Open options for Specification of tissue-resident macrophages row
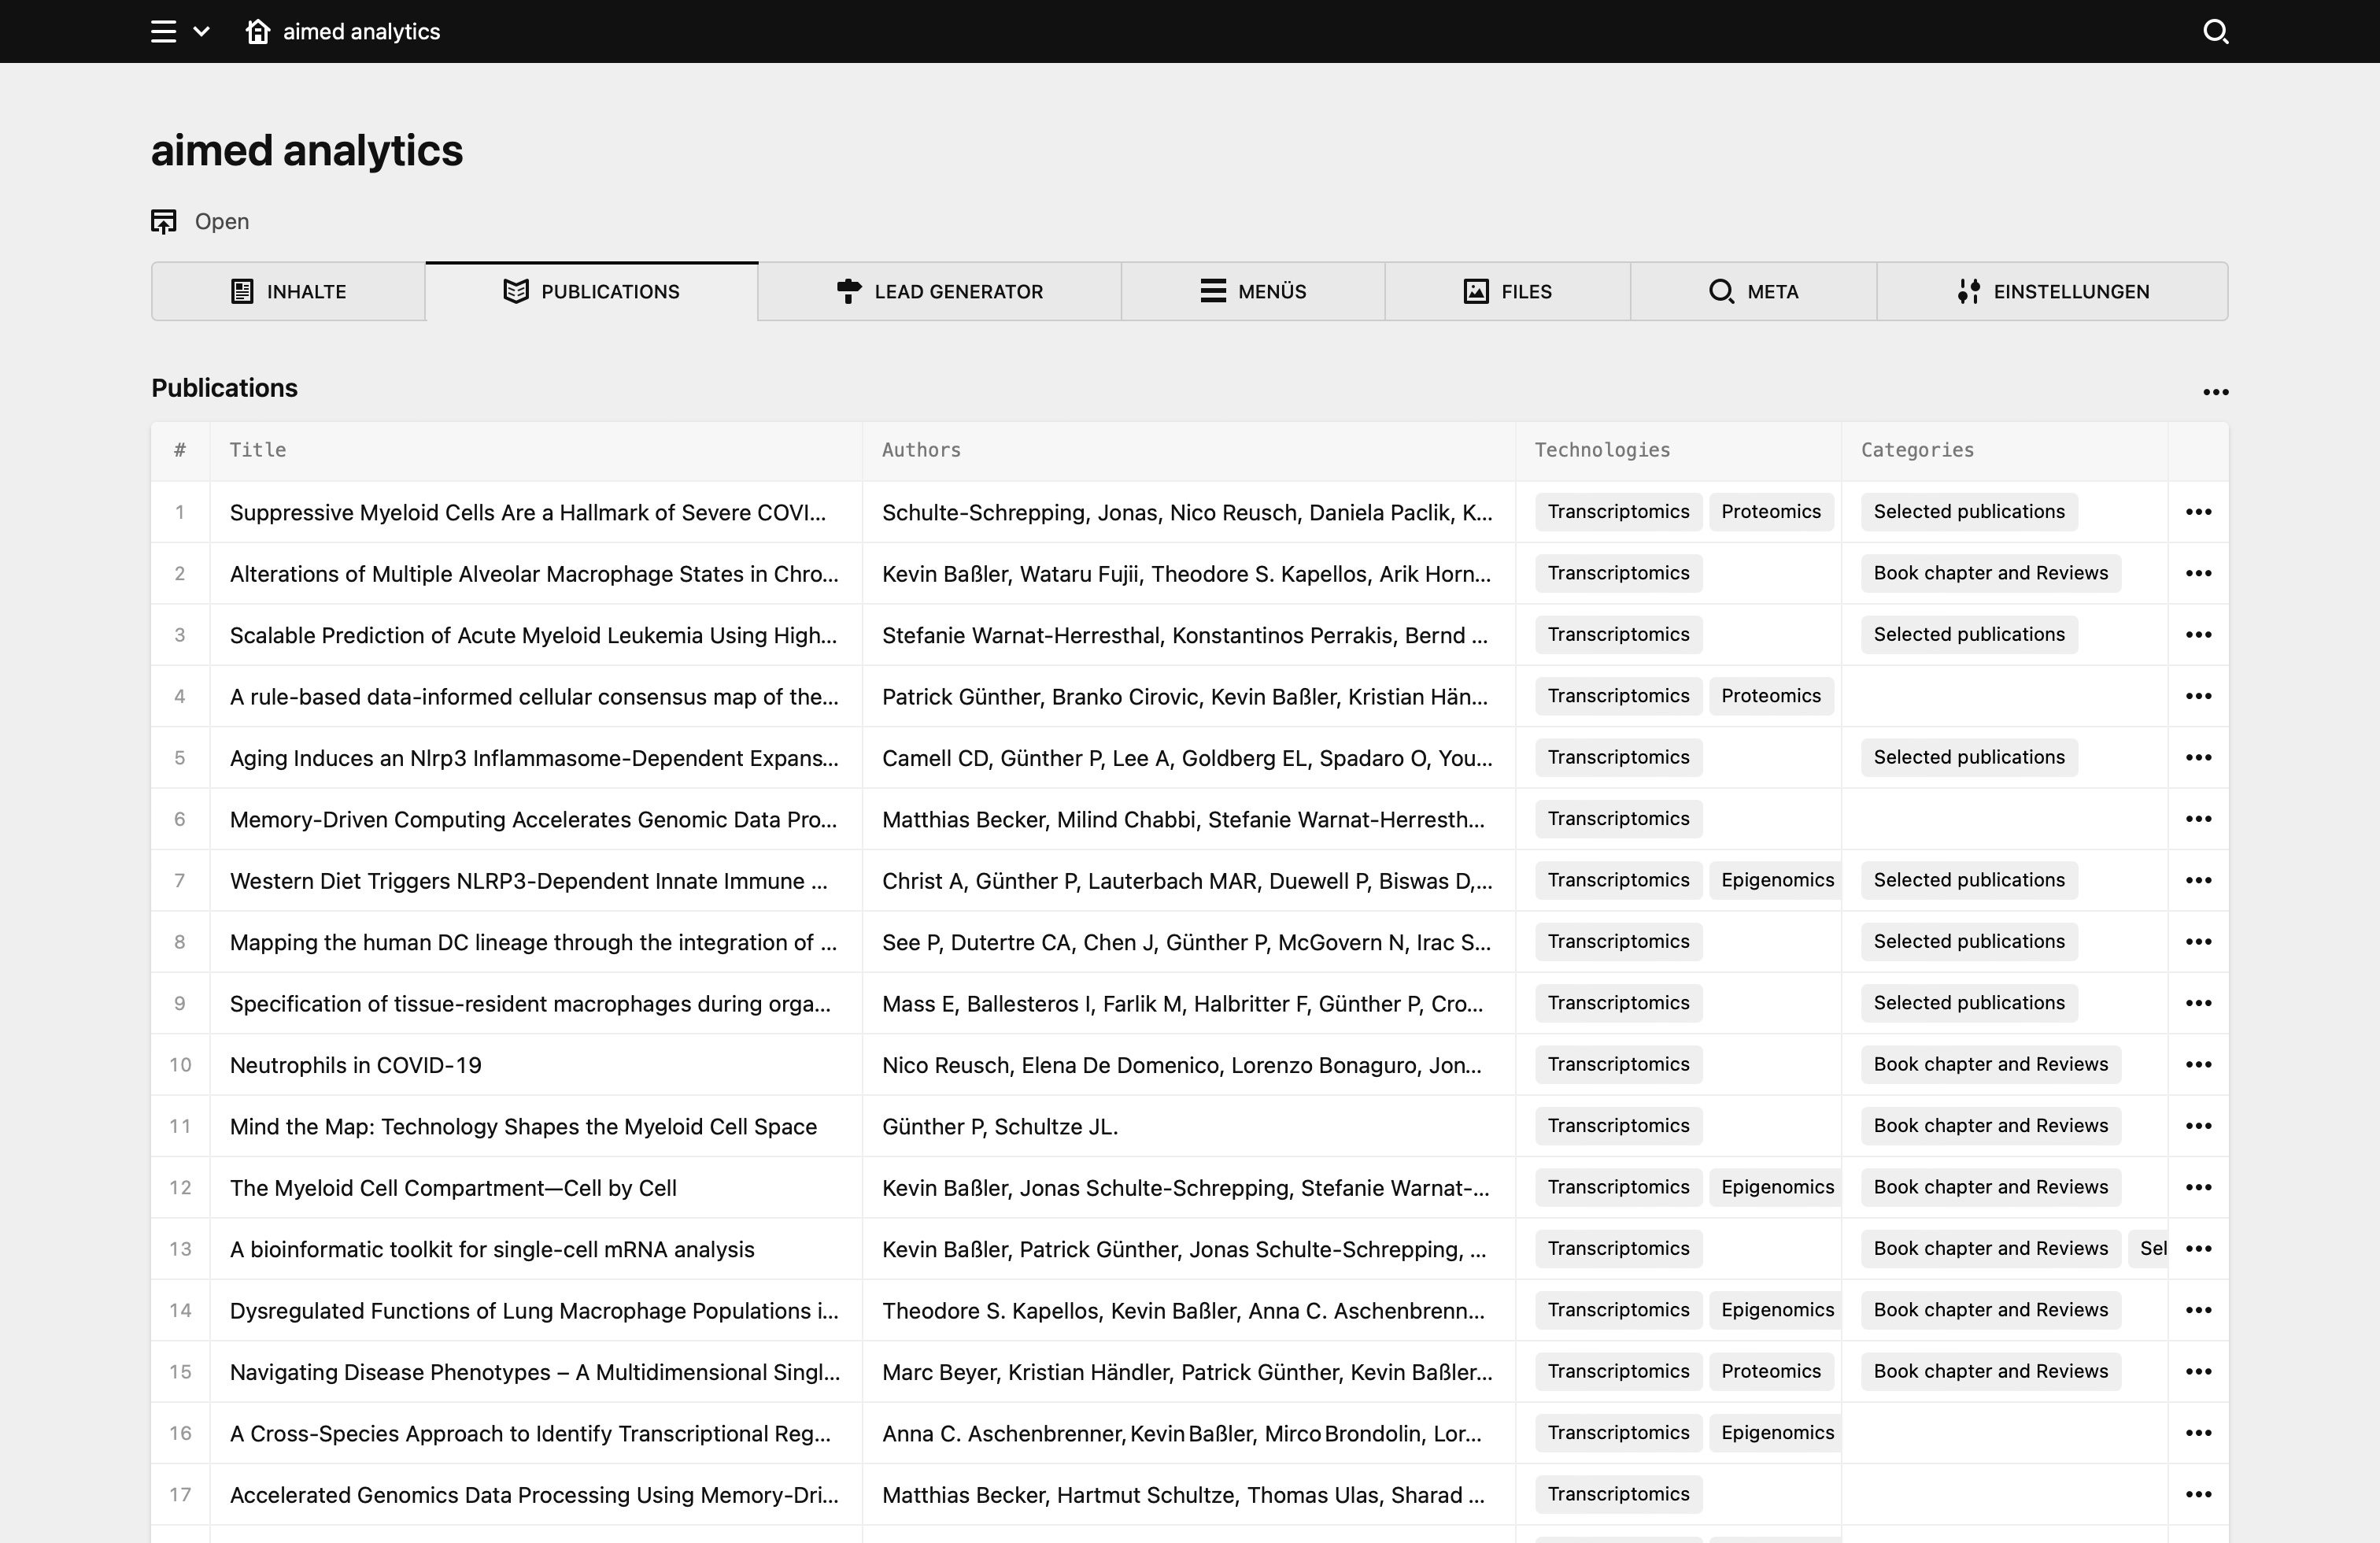Image resolution: width=2380 pixels, height=1543 pixels. 2198,1003
